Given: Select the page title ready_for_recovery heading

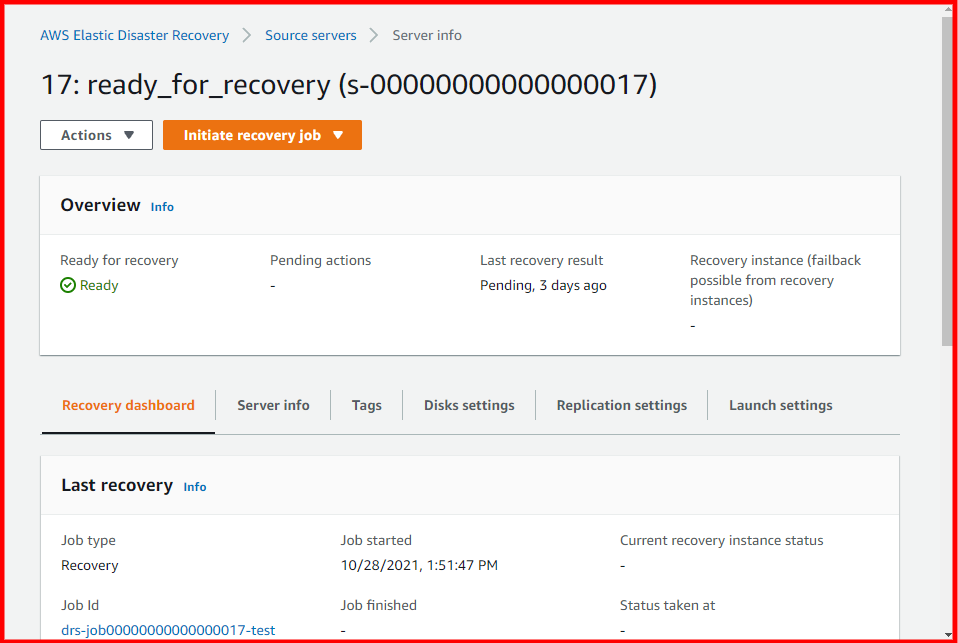Looking at the screenshot, I should (x=349, y=84).
